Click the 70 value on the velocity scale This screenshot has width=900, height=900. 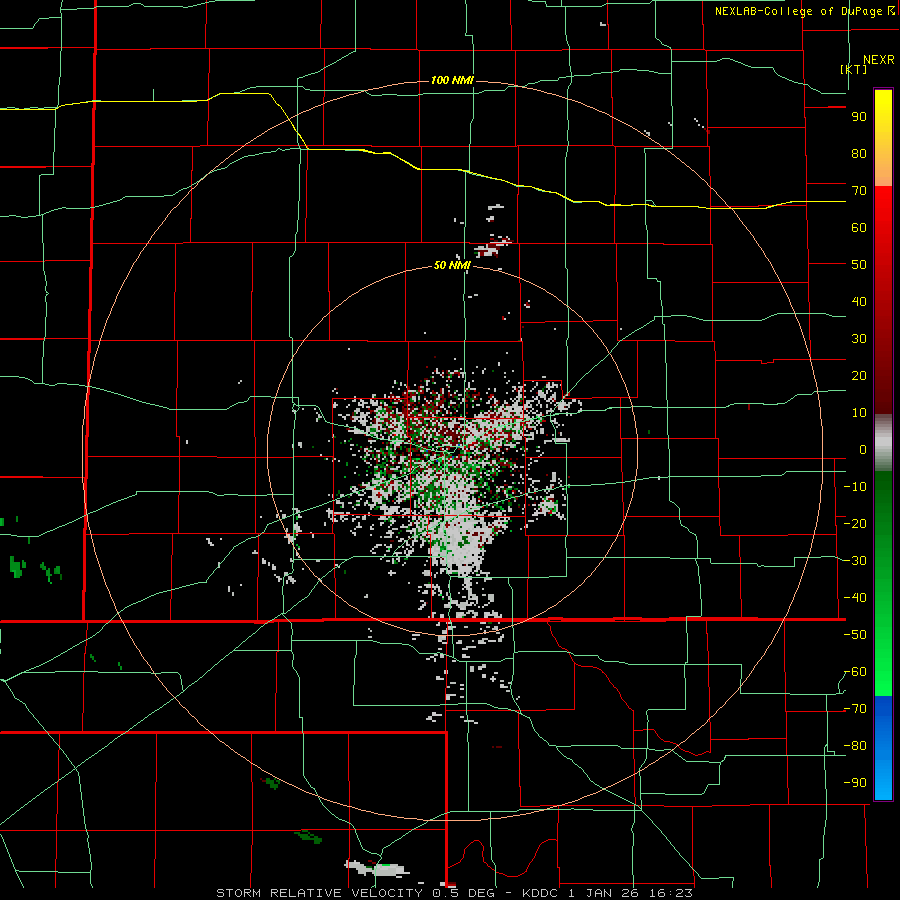pyautogui.click(x=859, y=191)
